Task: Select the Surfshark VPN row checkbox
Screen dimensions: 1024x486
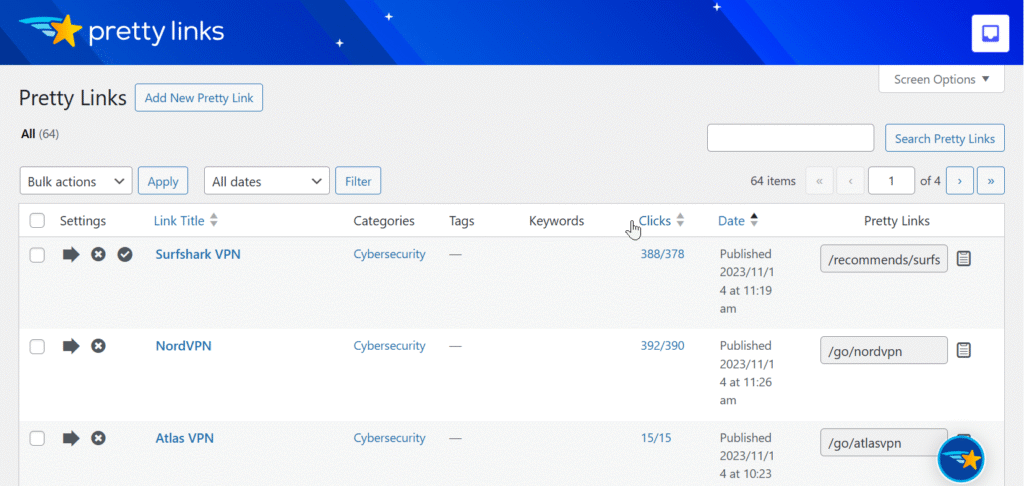Action: pos(37,255)
